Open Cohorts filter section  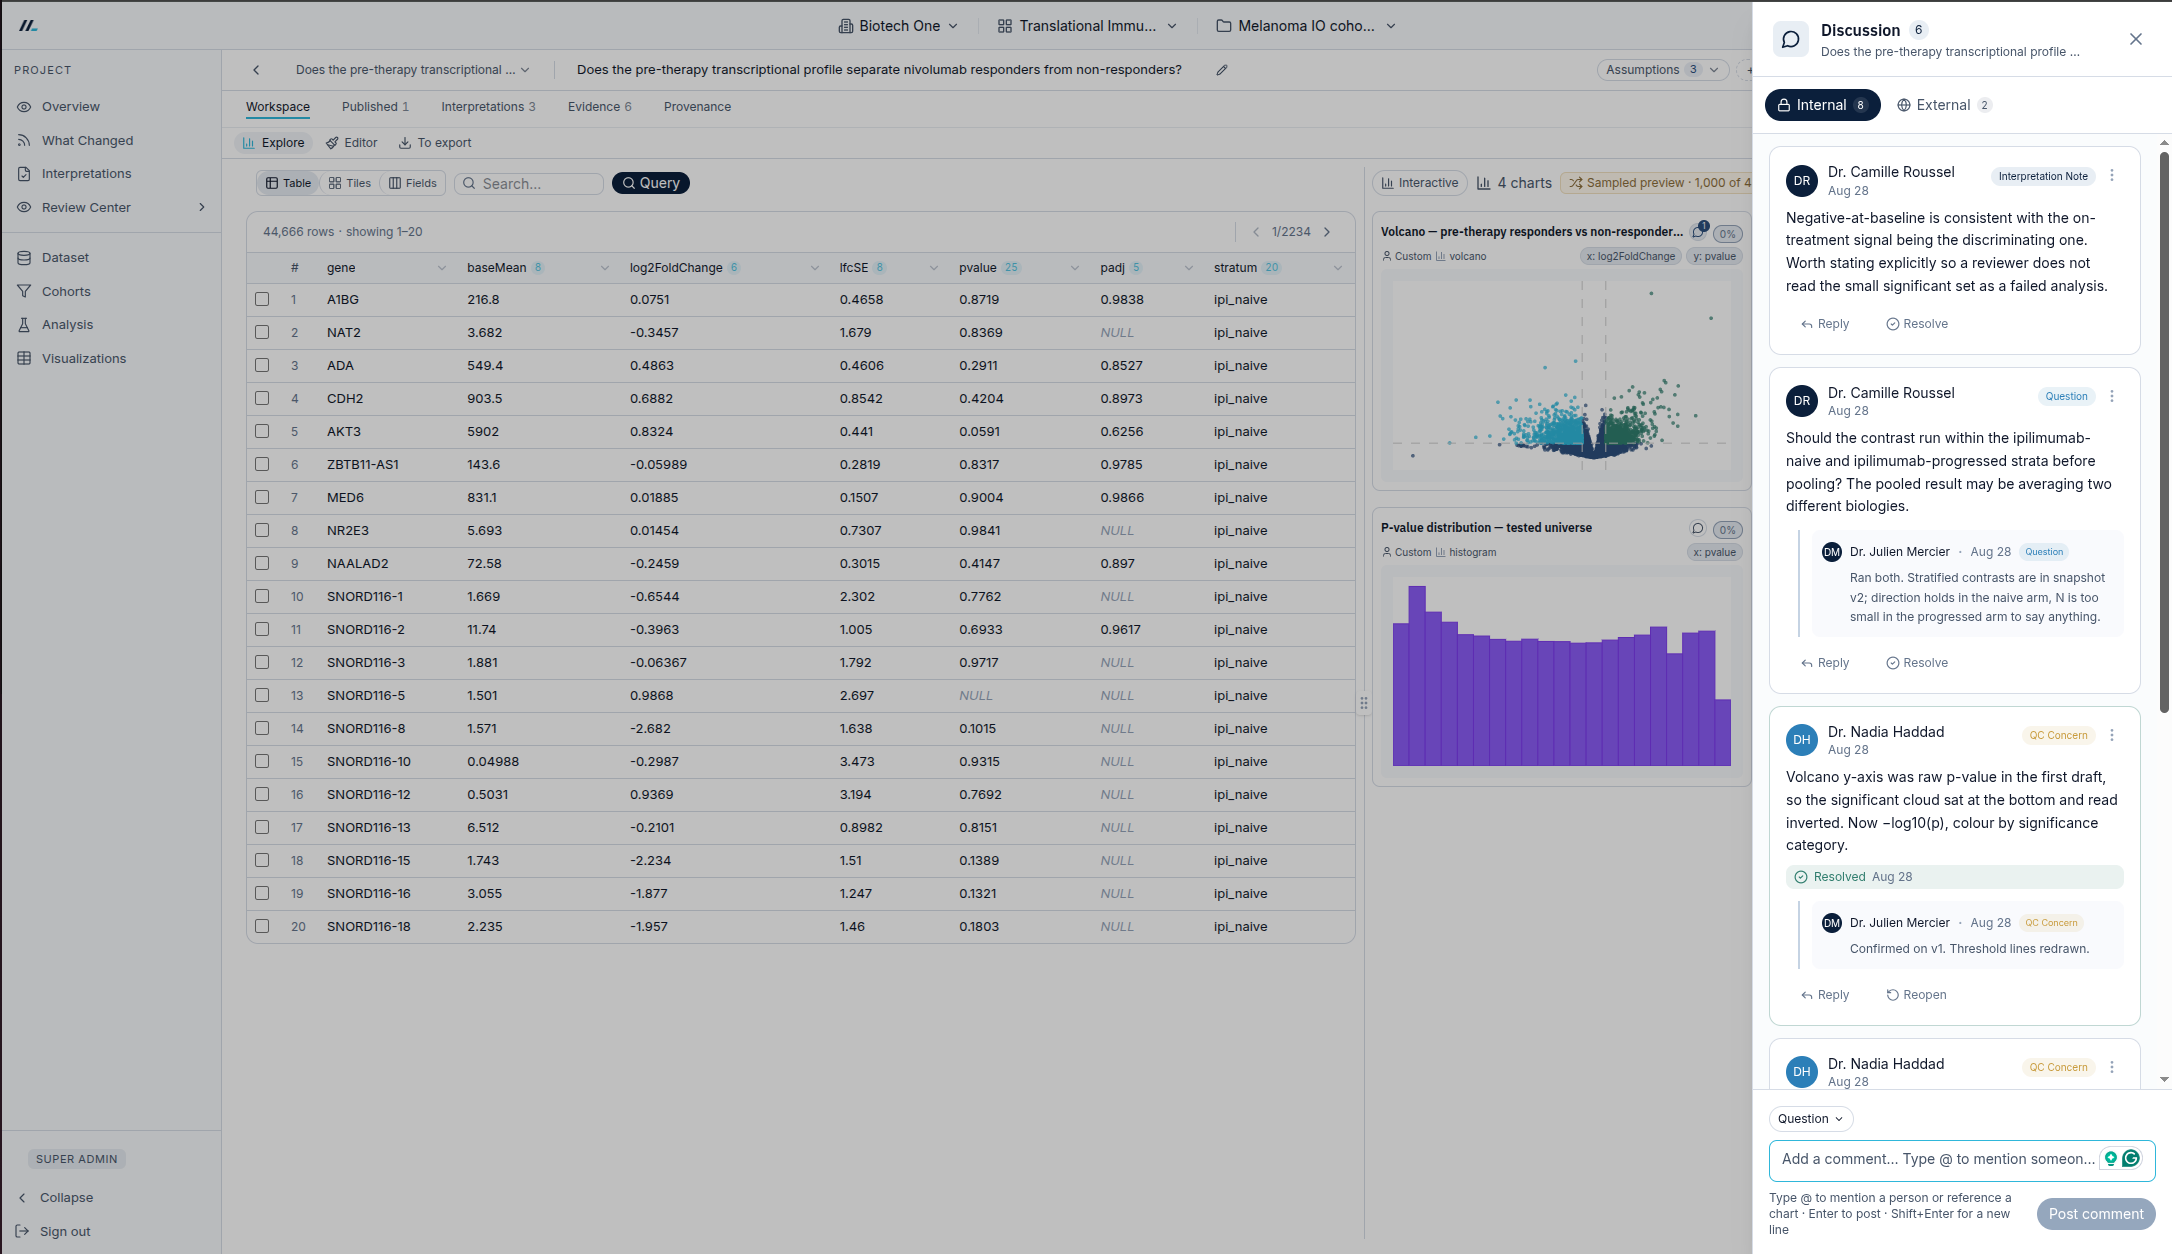click(66, 292)
